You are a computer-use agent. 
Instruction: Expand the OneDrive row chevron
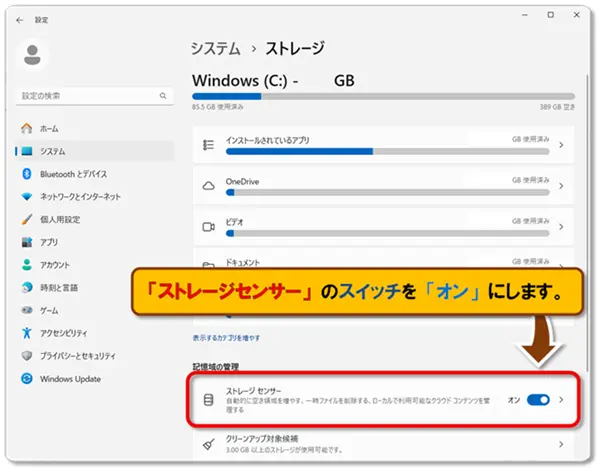(561, 186)
